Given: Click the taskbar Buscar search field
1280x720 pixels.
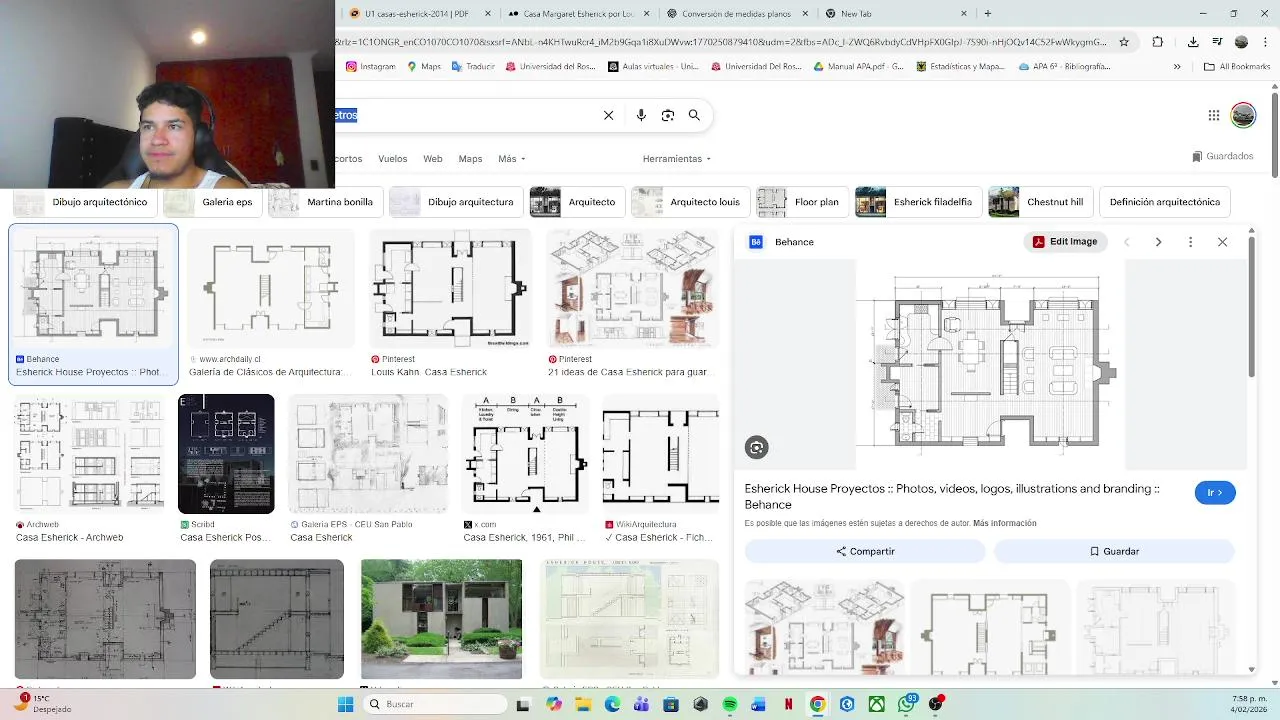Looking at the screenshot, I should [435, 704].
